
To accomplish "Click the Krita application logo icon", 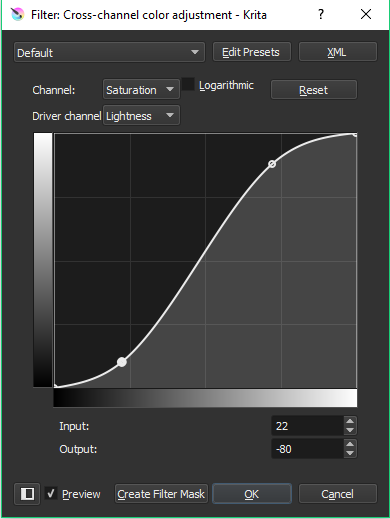I will pyautogui.click(x=17, y=14).
